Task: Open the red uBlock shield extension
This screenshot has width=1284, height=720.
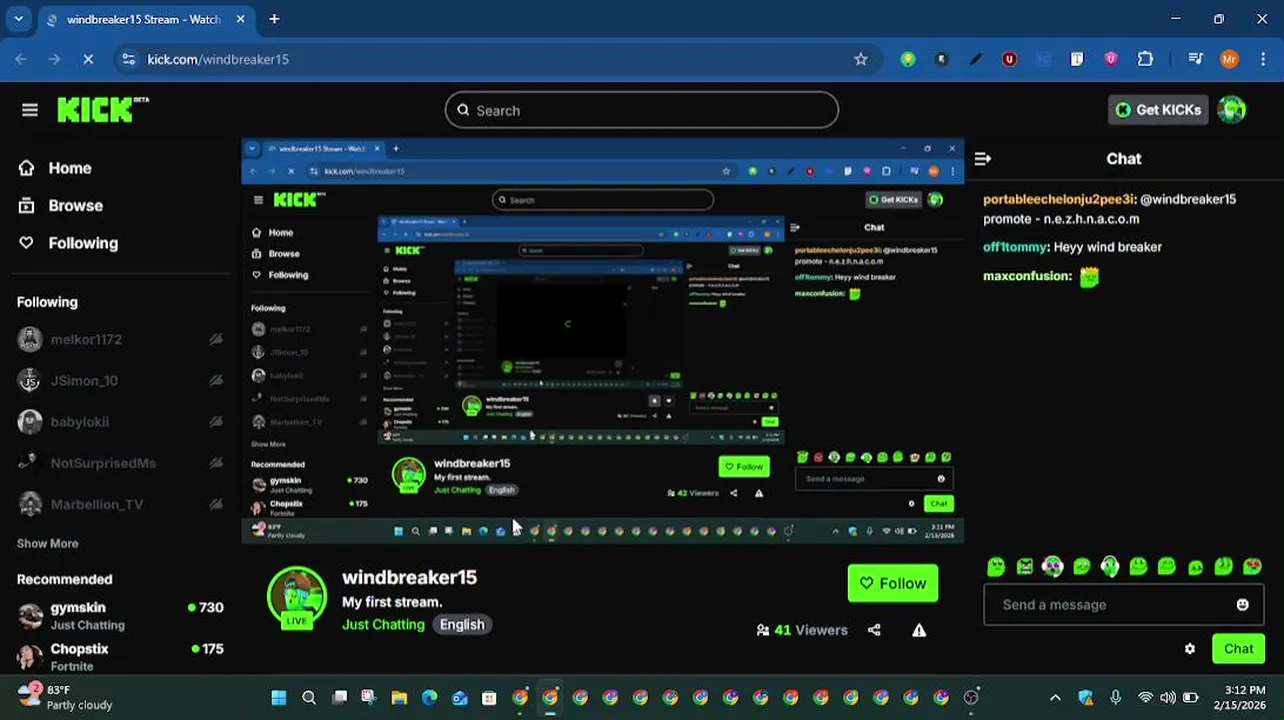Action: (x=1009, y=59)
